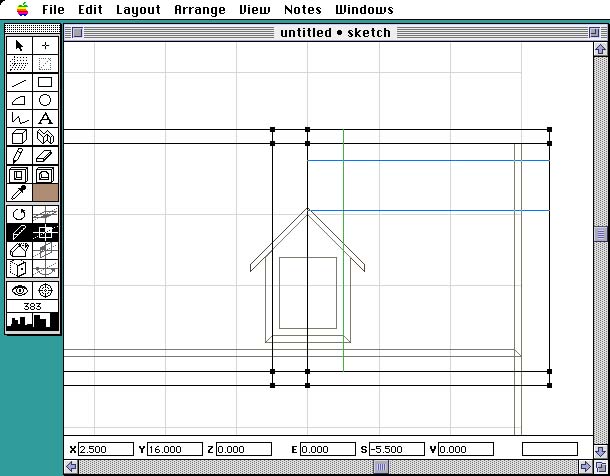Select the line drawing tool
The image size is (610, 476).
pyautogui.click(x=19, y=82)
